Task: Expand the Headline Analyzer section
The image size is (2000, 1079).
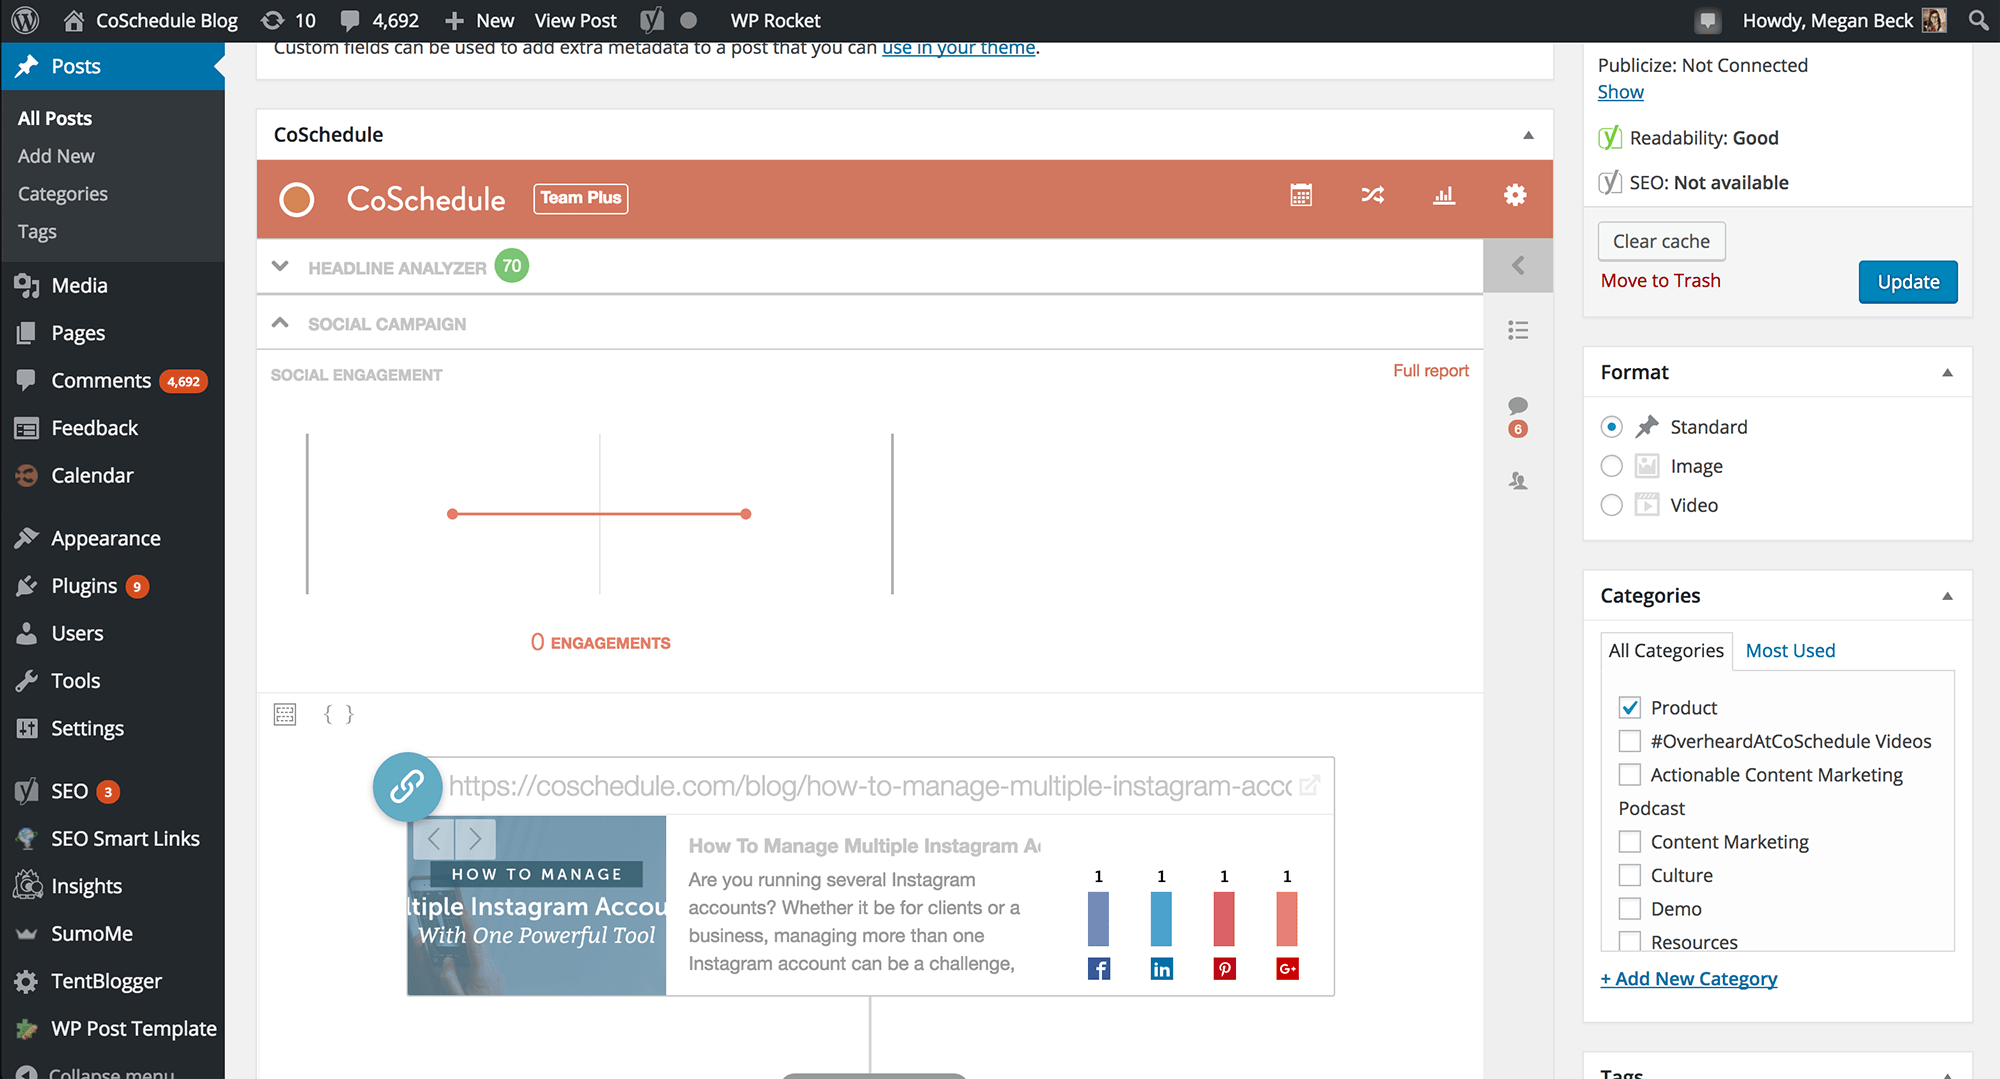Action: point(280,266)
